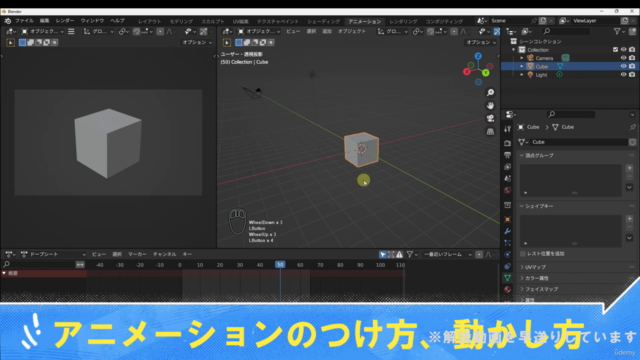The height and width of the screenshot is (360, 640).
Task: Open center viewport ビュー menu
Action: (x=293, y=31)
